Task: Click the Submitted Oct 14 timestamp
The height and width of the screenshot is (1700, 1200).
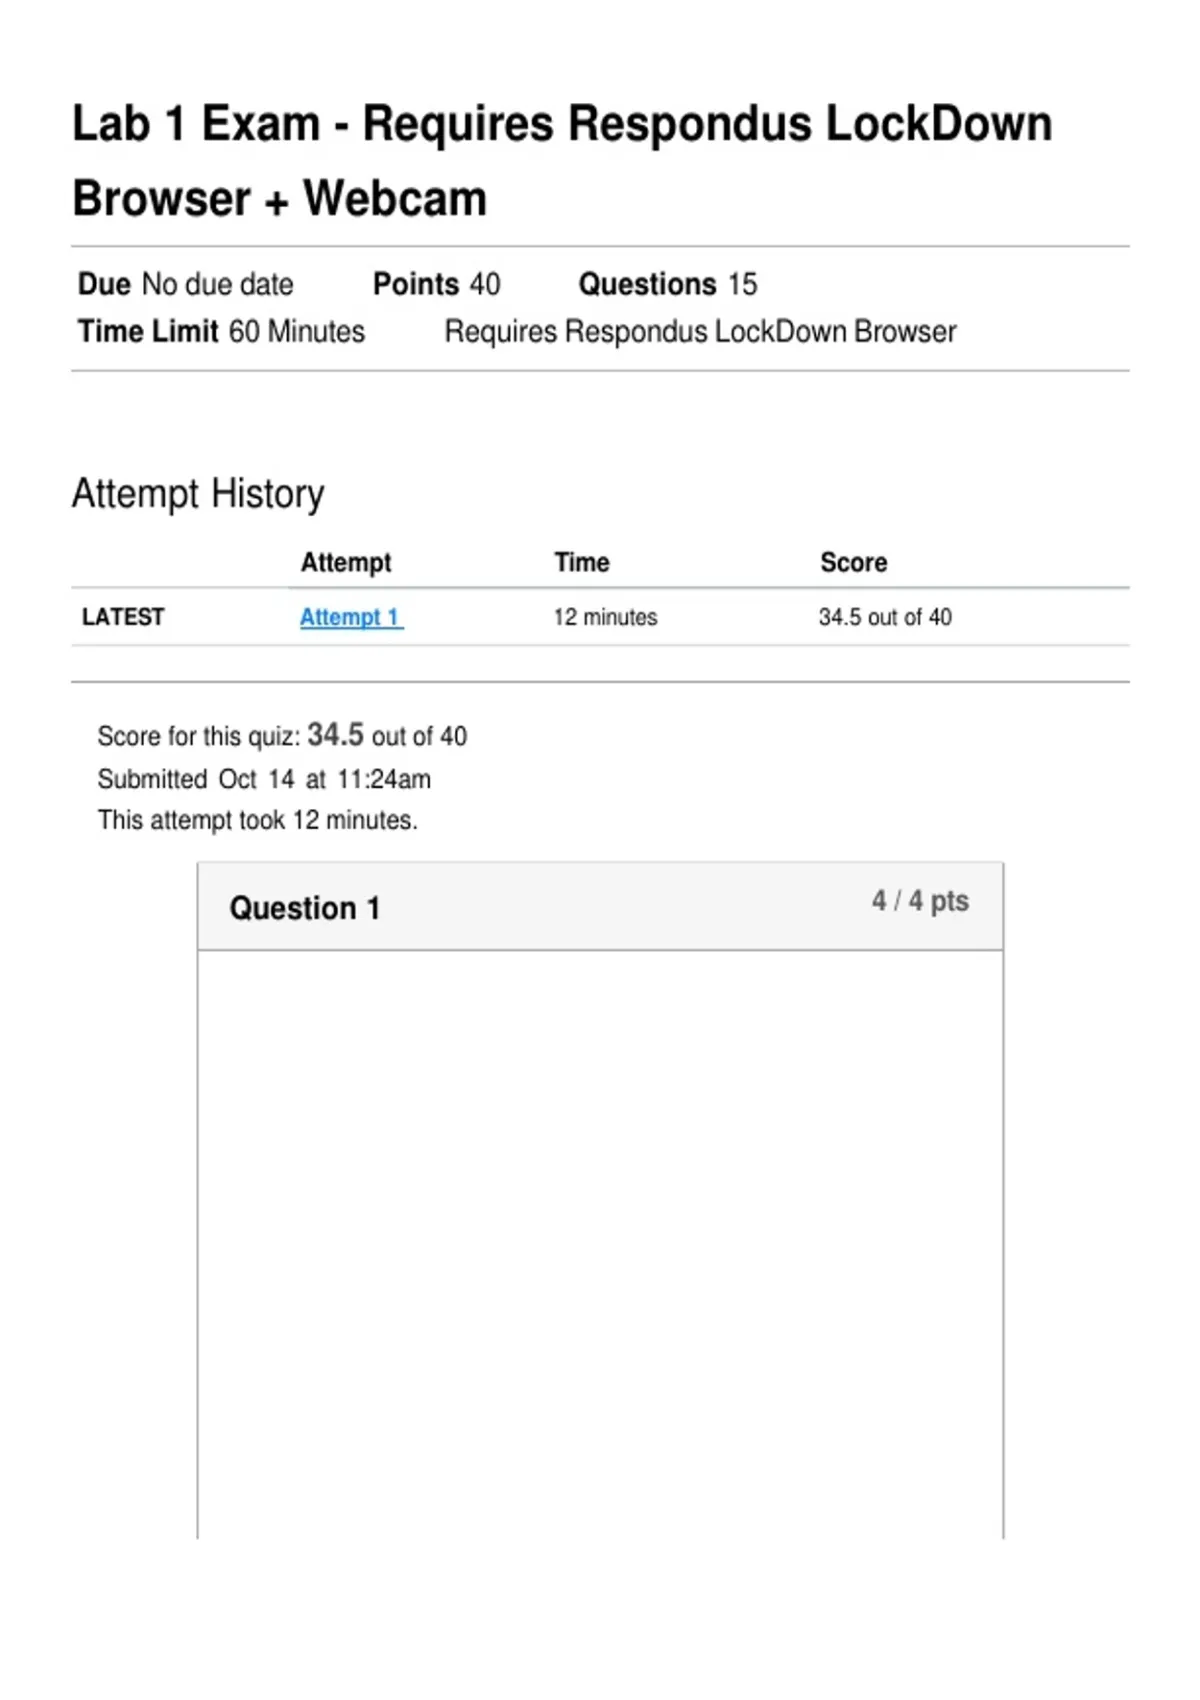Action: (264, 779)
